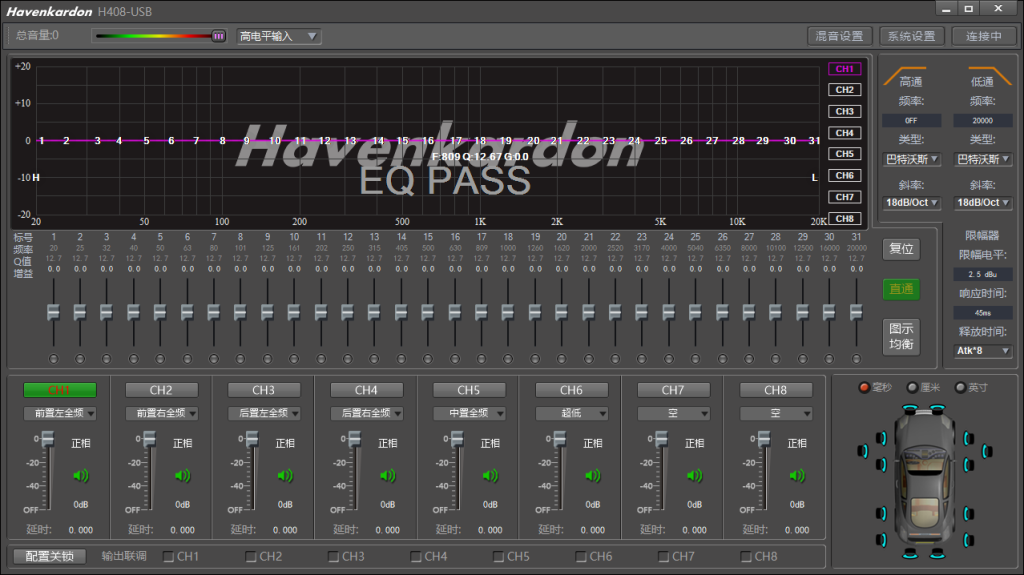
Task: Open the low-pass slope 18dB/Oct dropdown
Action: (x=983, y=203)
